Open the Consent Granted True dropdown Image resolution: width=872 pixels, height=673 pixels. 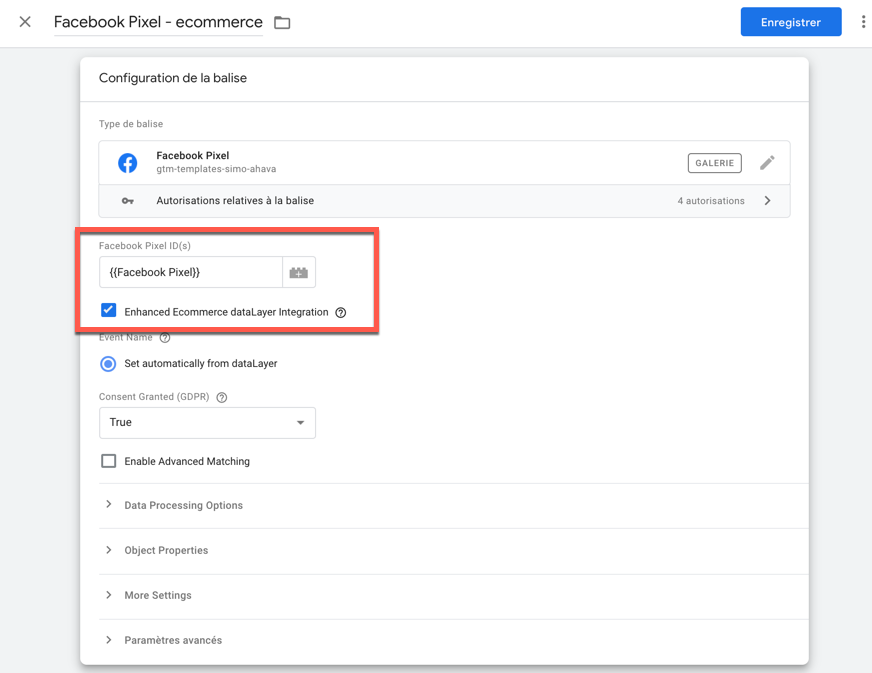coord(207,423)
